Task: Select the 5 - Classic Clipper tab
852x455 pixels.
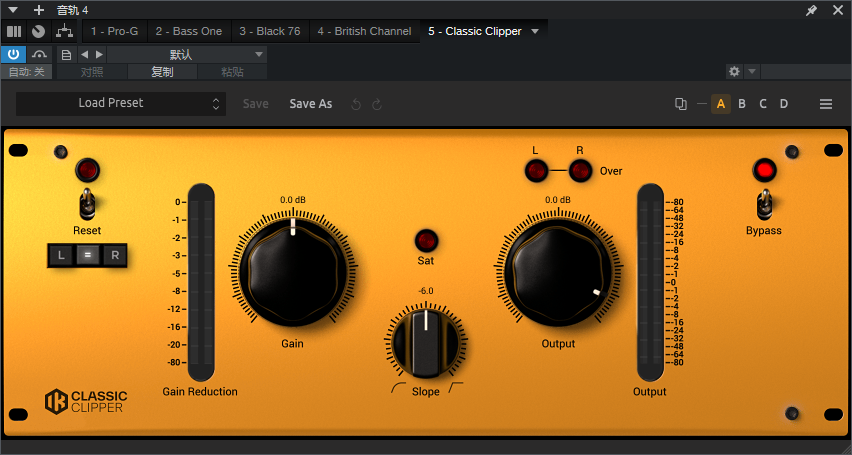Action: tap(474, 32)
